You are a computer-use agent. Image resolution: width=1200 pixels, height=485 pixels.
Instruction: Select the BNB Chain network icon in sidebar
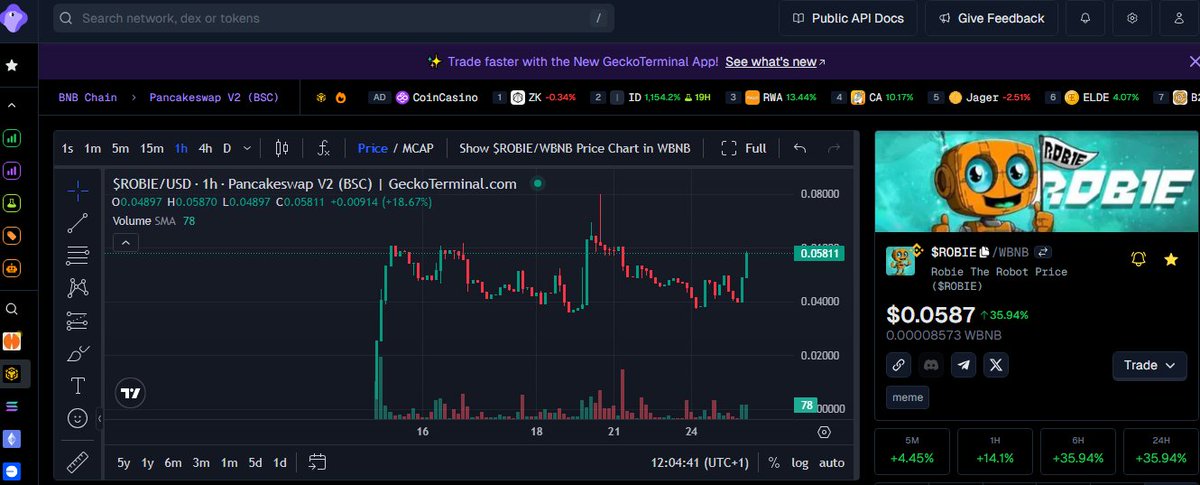(12, 374)
